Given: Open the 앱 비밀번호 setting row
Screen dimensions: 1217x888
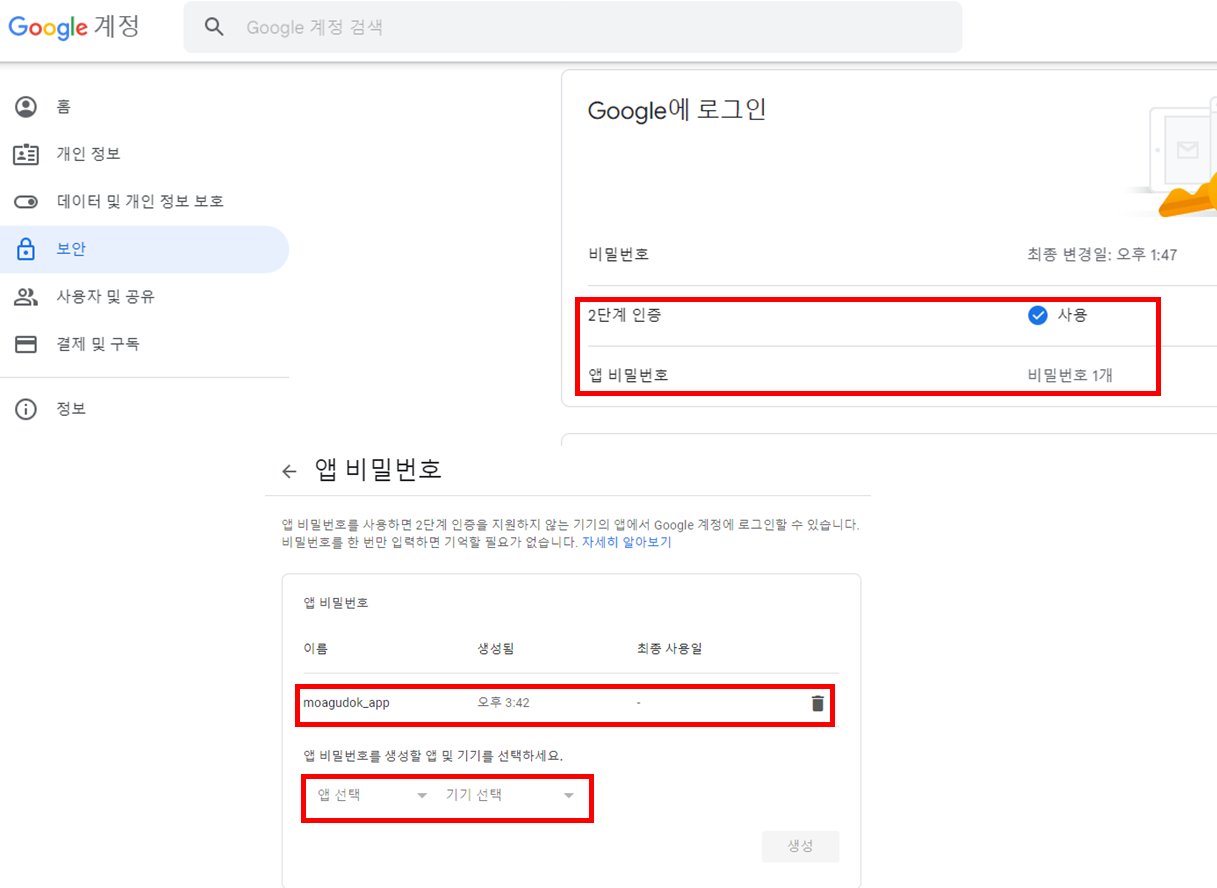Looking at the screenshot, I should click(x=890, y=376).
